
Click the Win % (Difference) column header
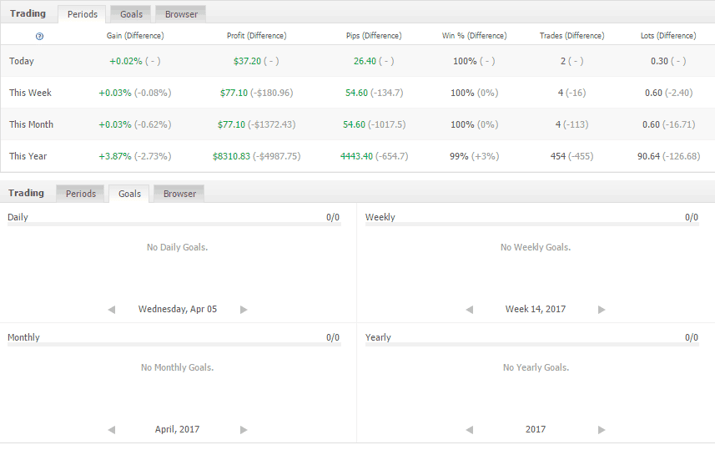tap(473, 36)
